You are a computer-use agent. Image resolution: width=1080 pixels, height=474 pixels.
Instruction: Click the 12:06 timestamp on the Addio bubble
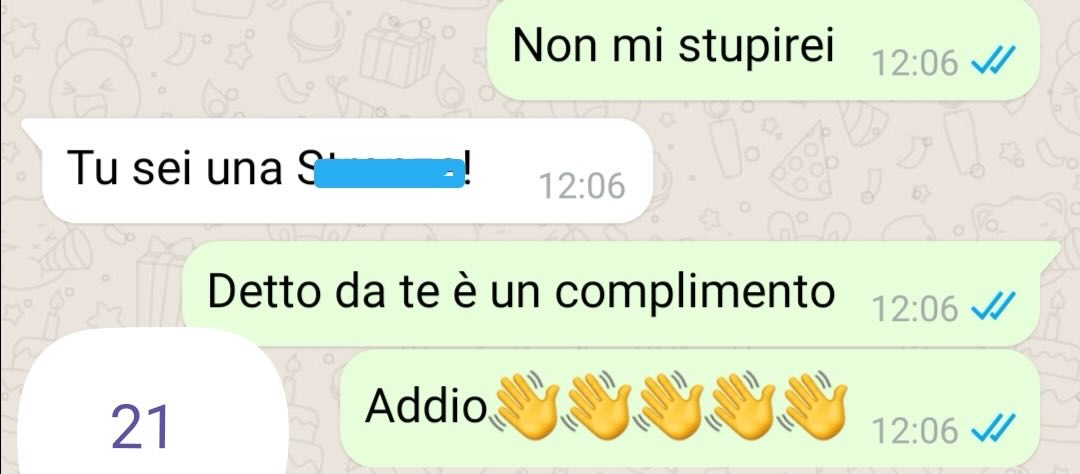pyautogui.click(x=915, y=431)
